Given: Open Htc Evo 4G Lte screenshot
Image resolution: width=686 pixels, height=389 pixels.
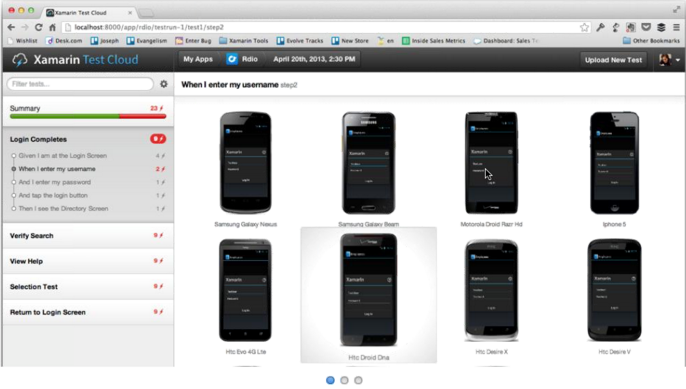Looking at the screenshot, I should pos(245,290).
